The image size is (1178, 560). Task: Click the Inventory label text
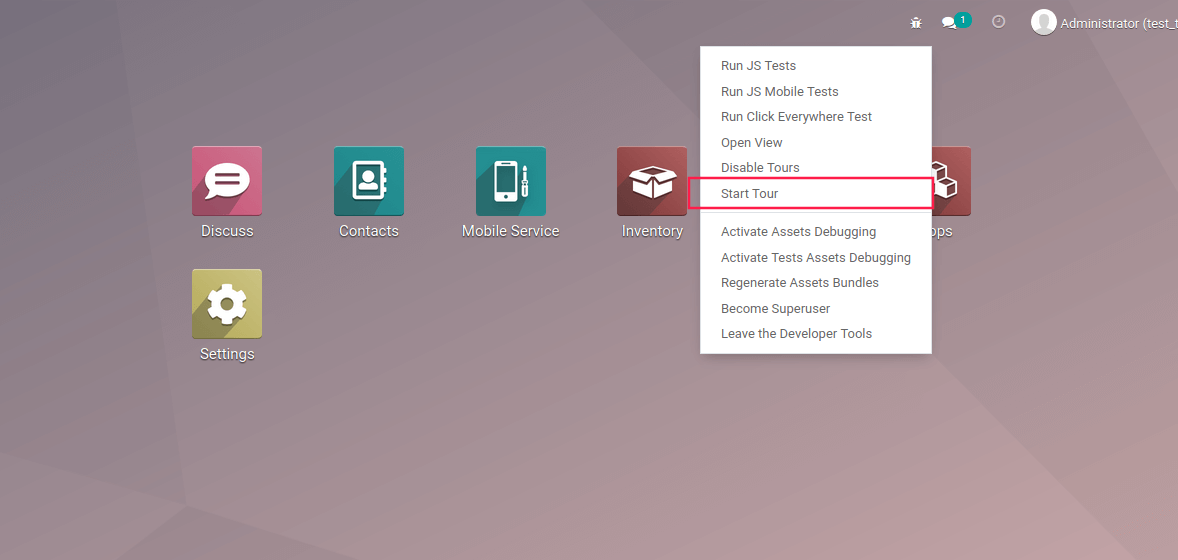[652, 231]
